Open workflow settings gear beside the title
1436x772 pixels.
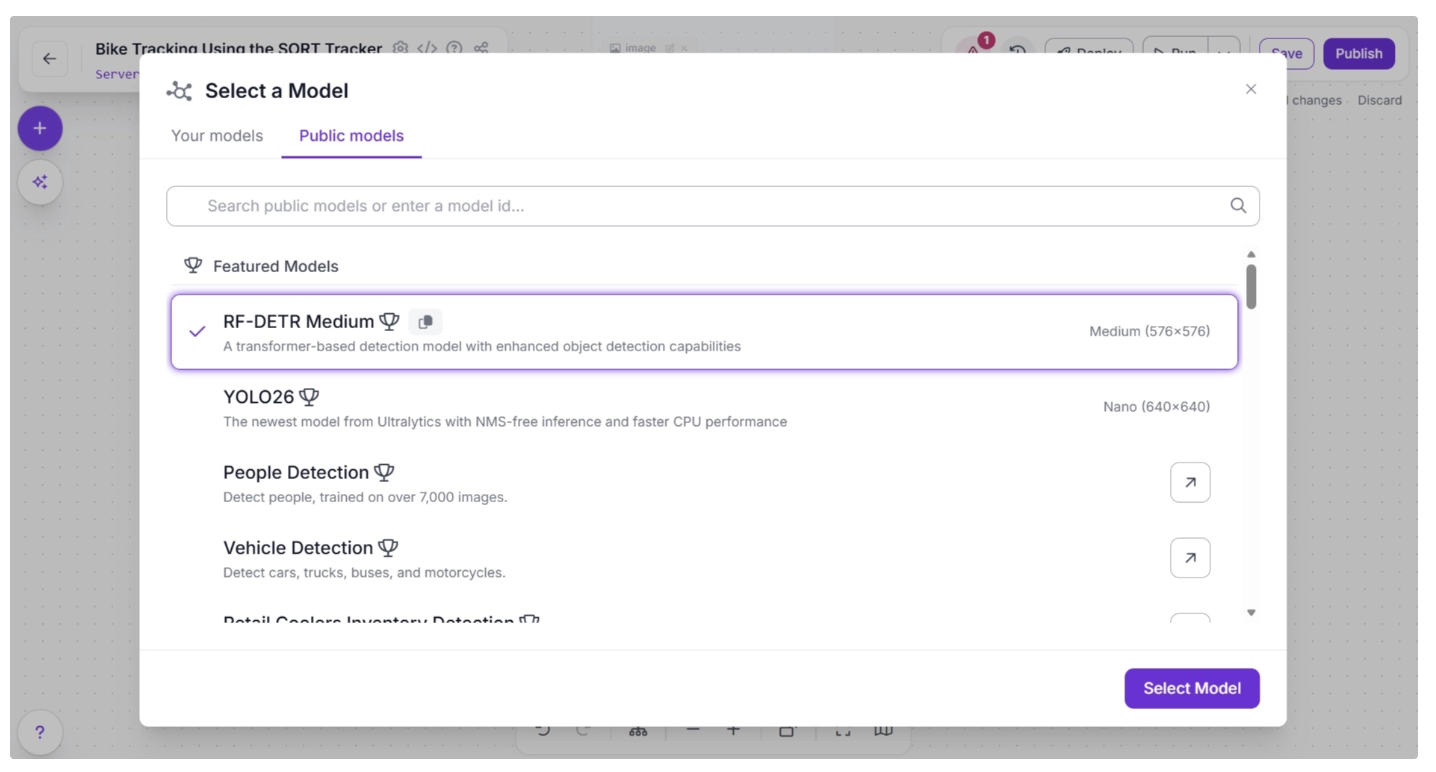click(400, 48)
